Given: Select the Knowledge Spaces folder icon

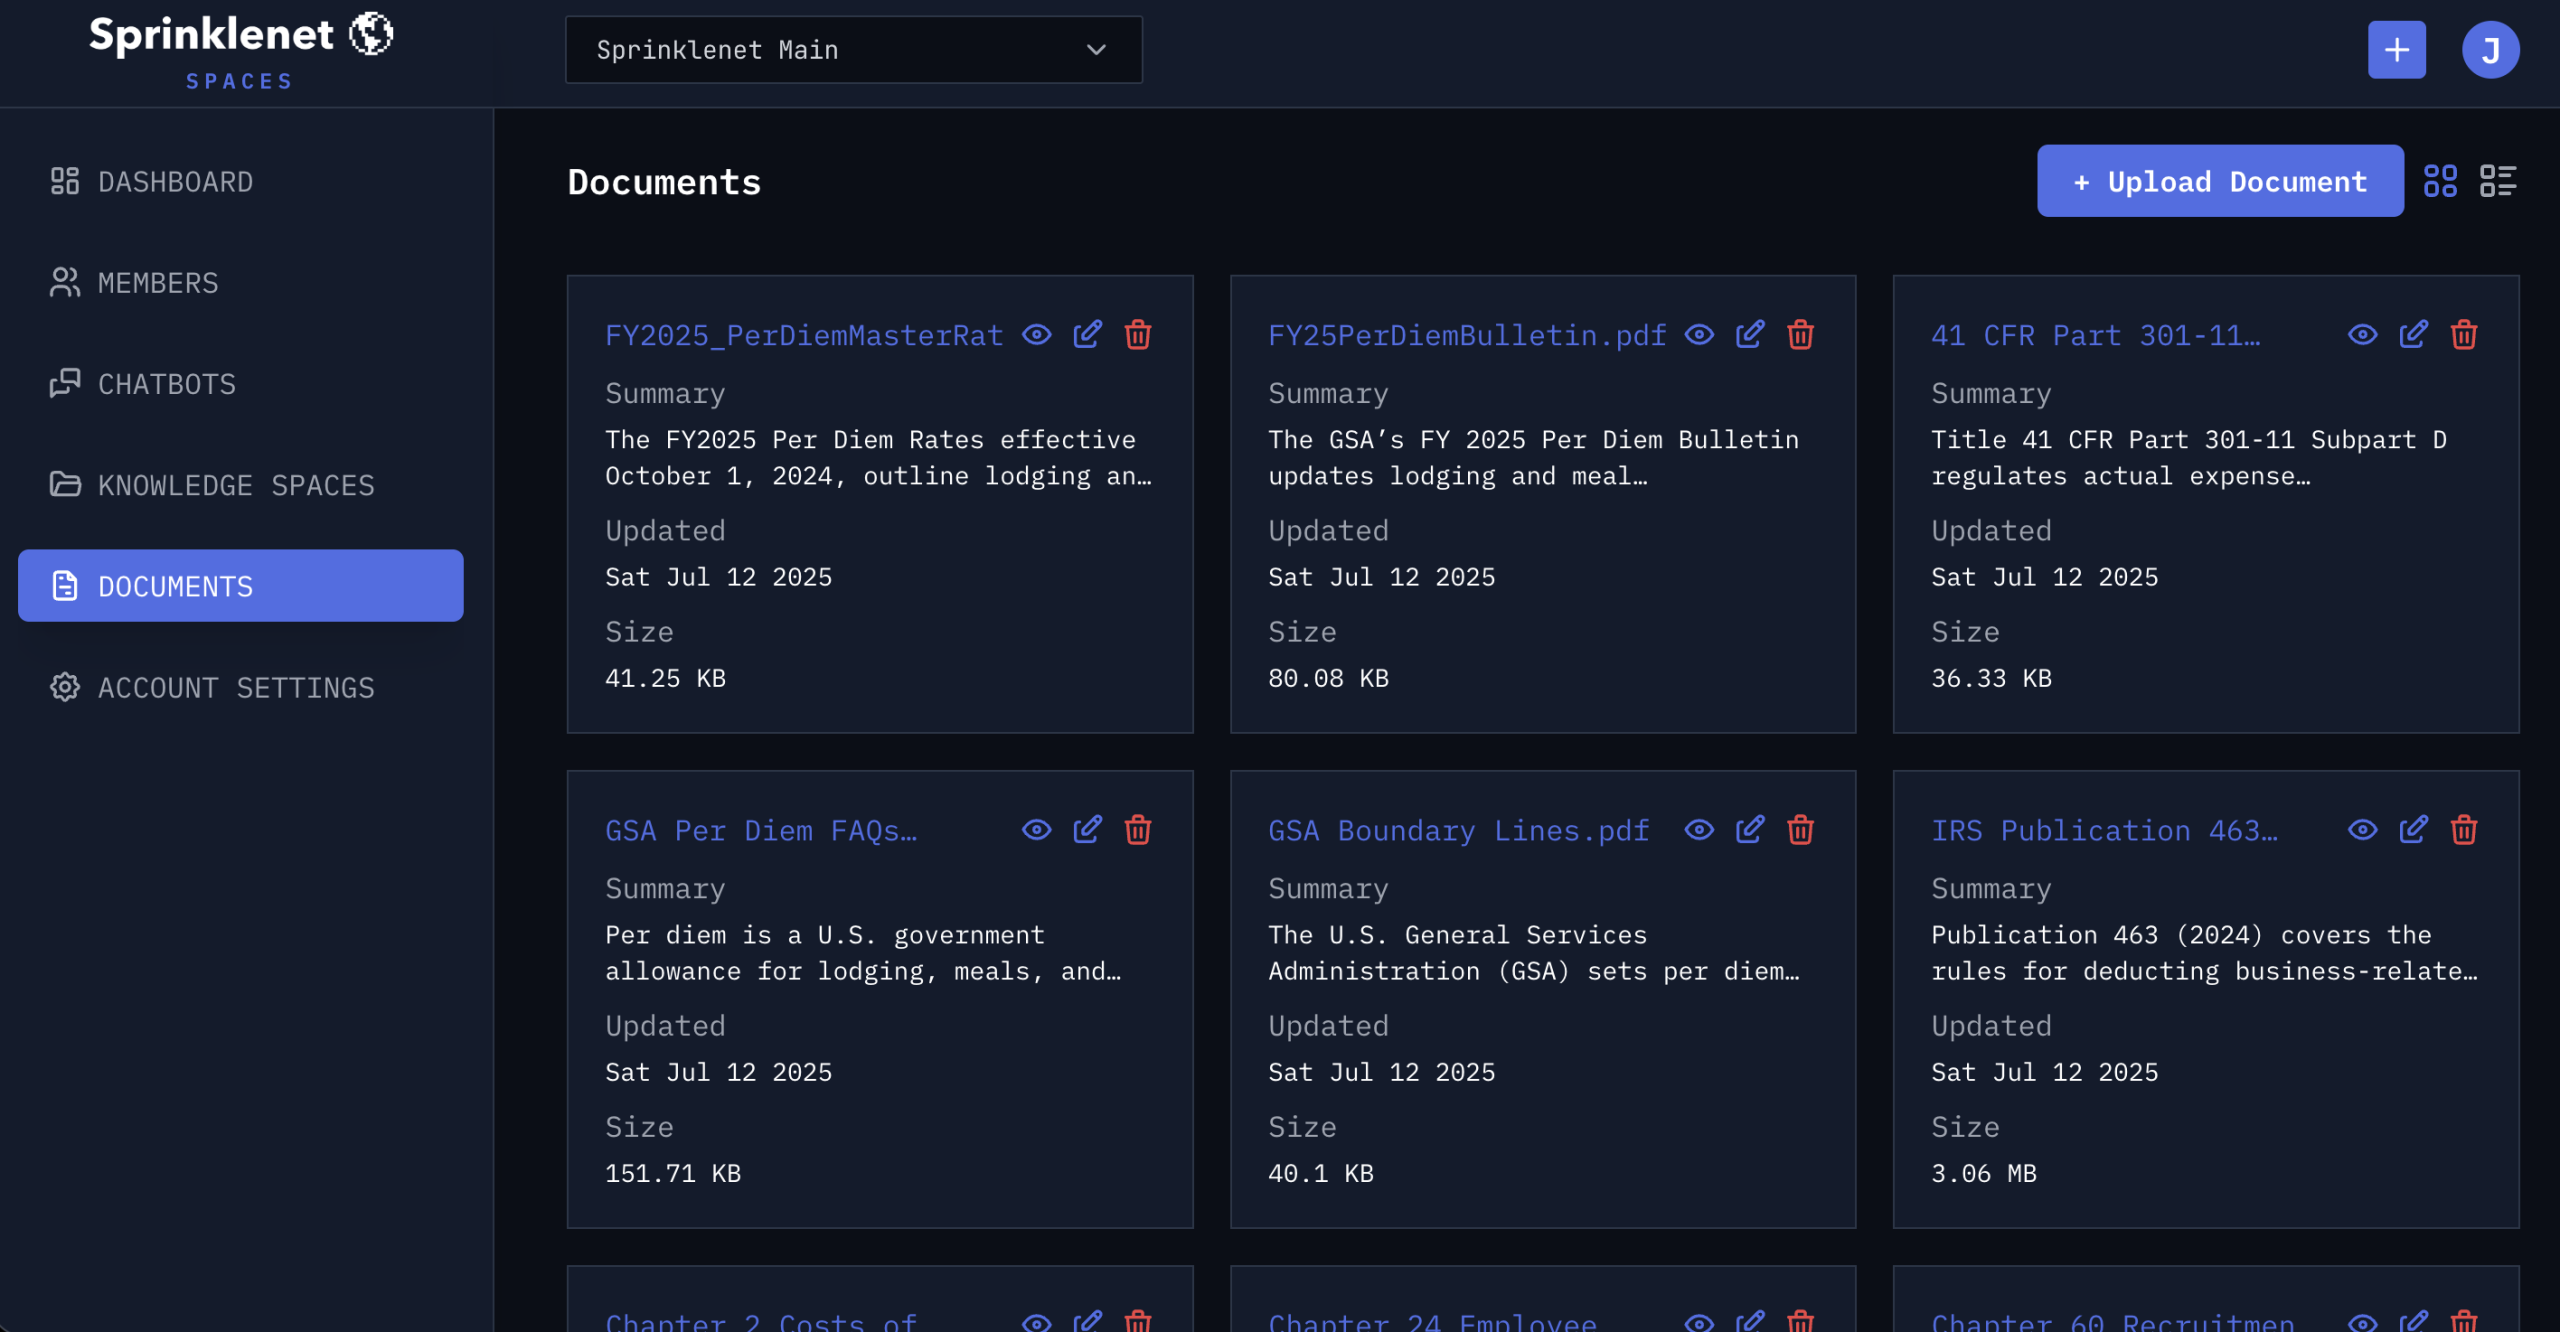Looking at the screenshot, I should pyautogui.click(x=65, y=485).
